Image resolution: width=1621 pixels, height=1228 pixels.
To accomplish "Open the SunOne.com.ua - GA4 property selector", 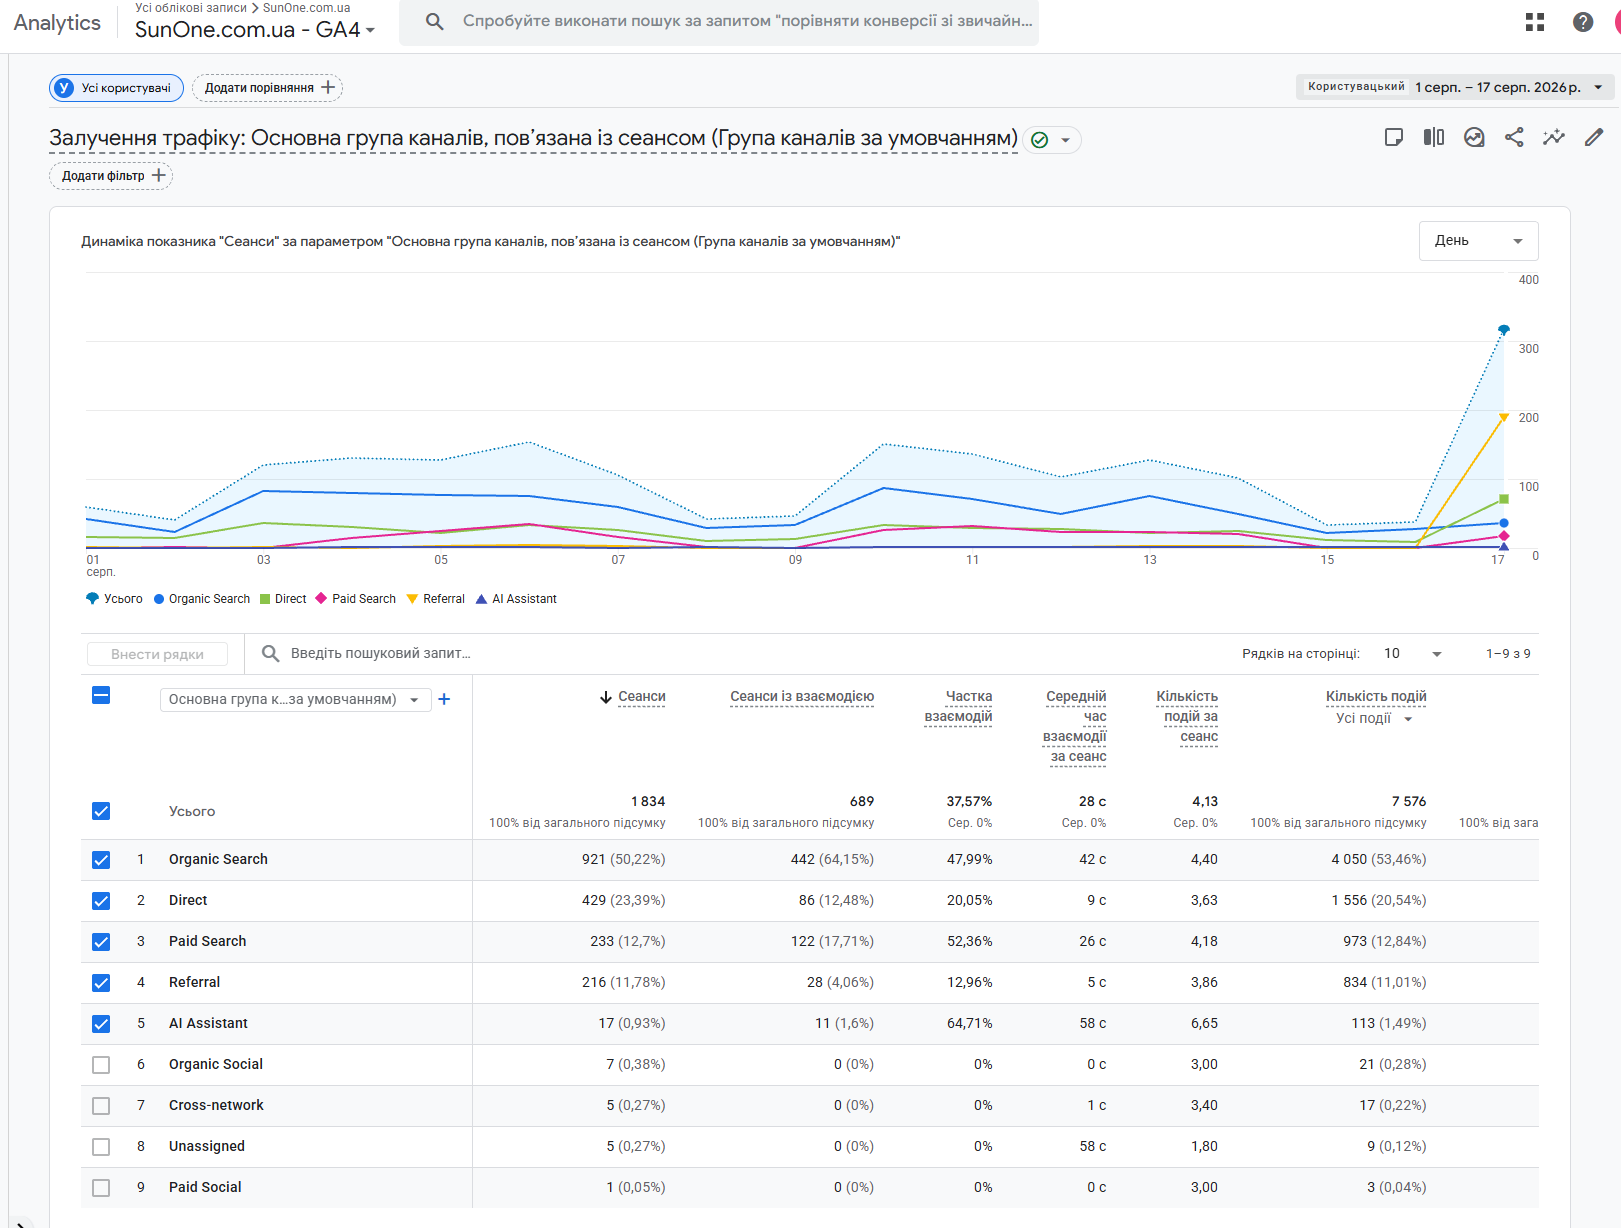I will [255, 30].
